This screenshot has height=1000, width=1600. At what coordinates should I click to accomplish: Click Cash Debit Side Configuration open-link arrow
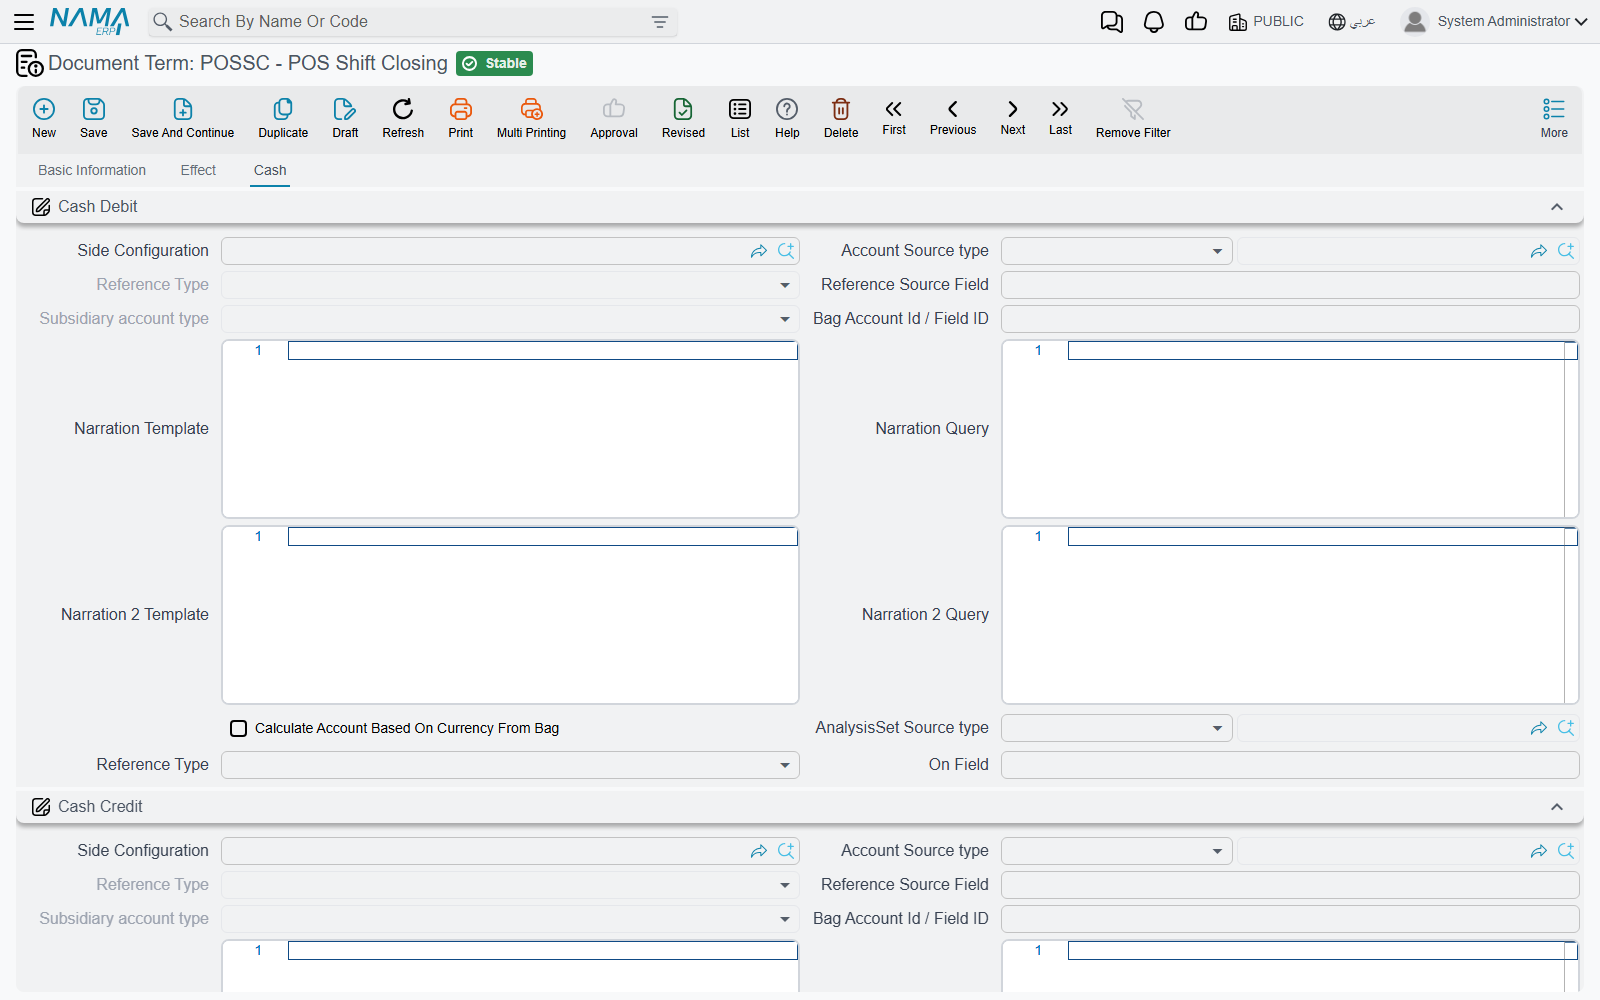(x=759, y=251)
